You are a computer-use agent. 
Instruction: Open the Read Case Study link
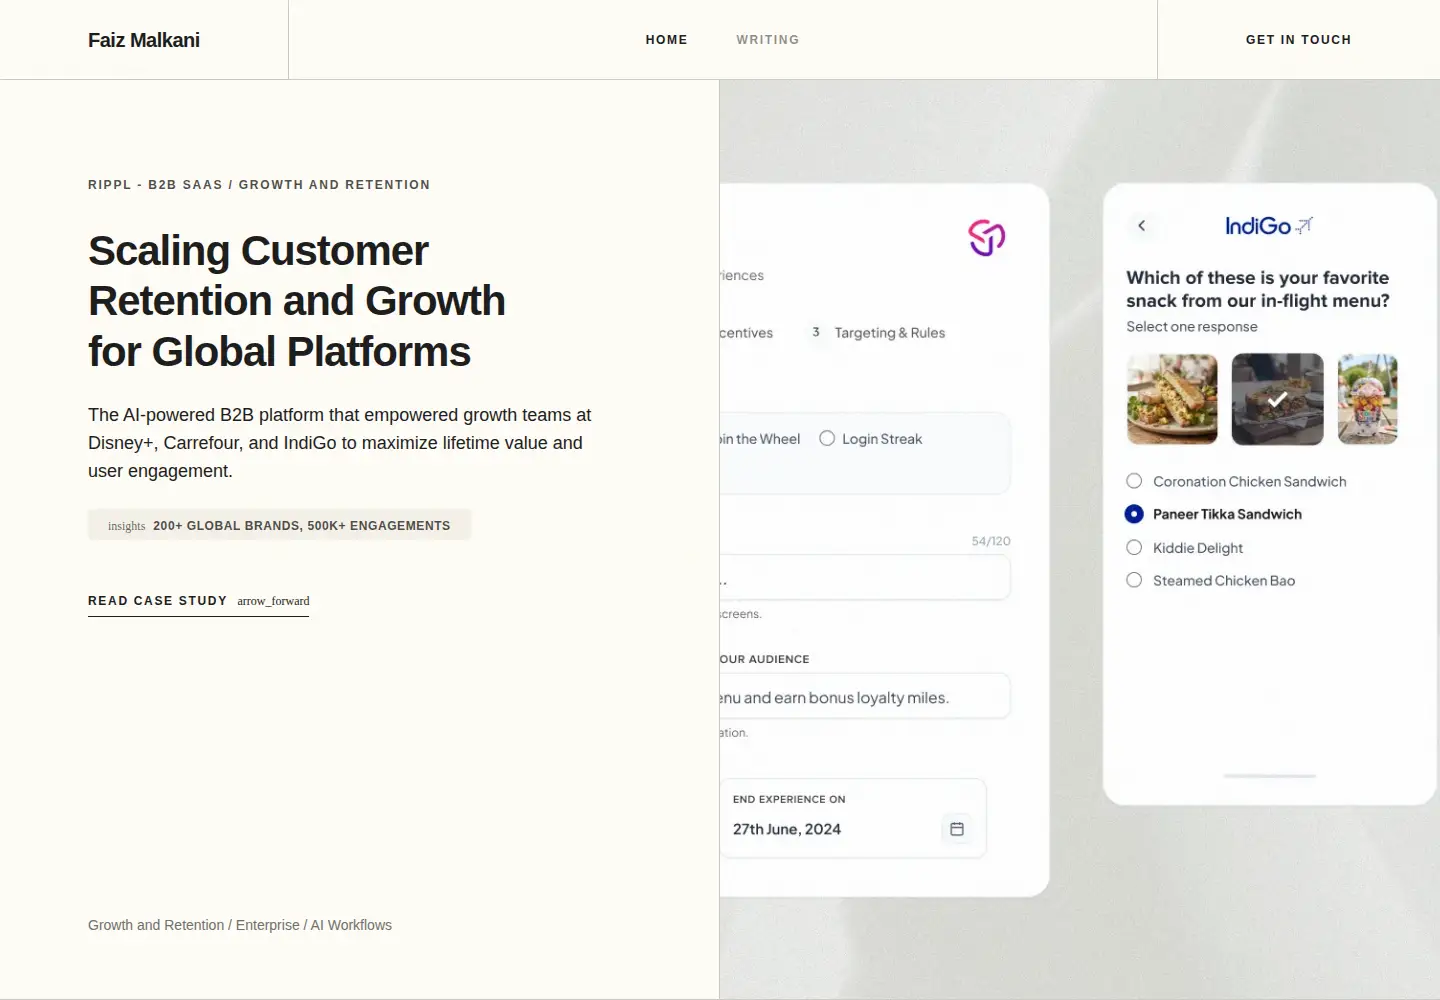[198, 602]
